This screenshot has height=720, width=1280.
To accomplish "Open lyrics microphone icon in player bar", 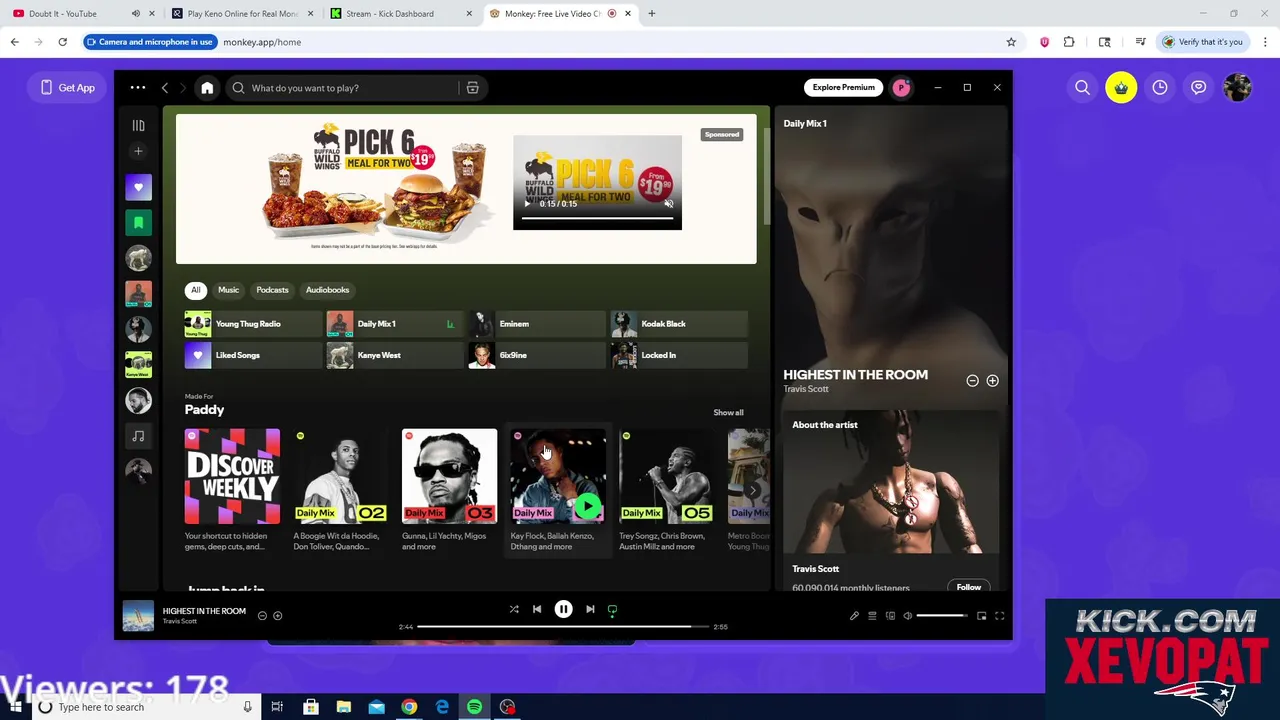I will tap(854, 616).
